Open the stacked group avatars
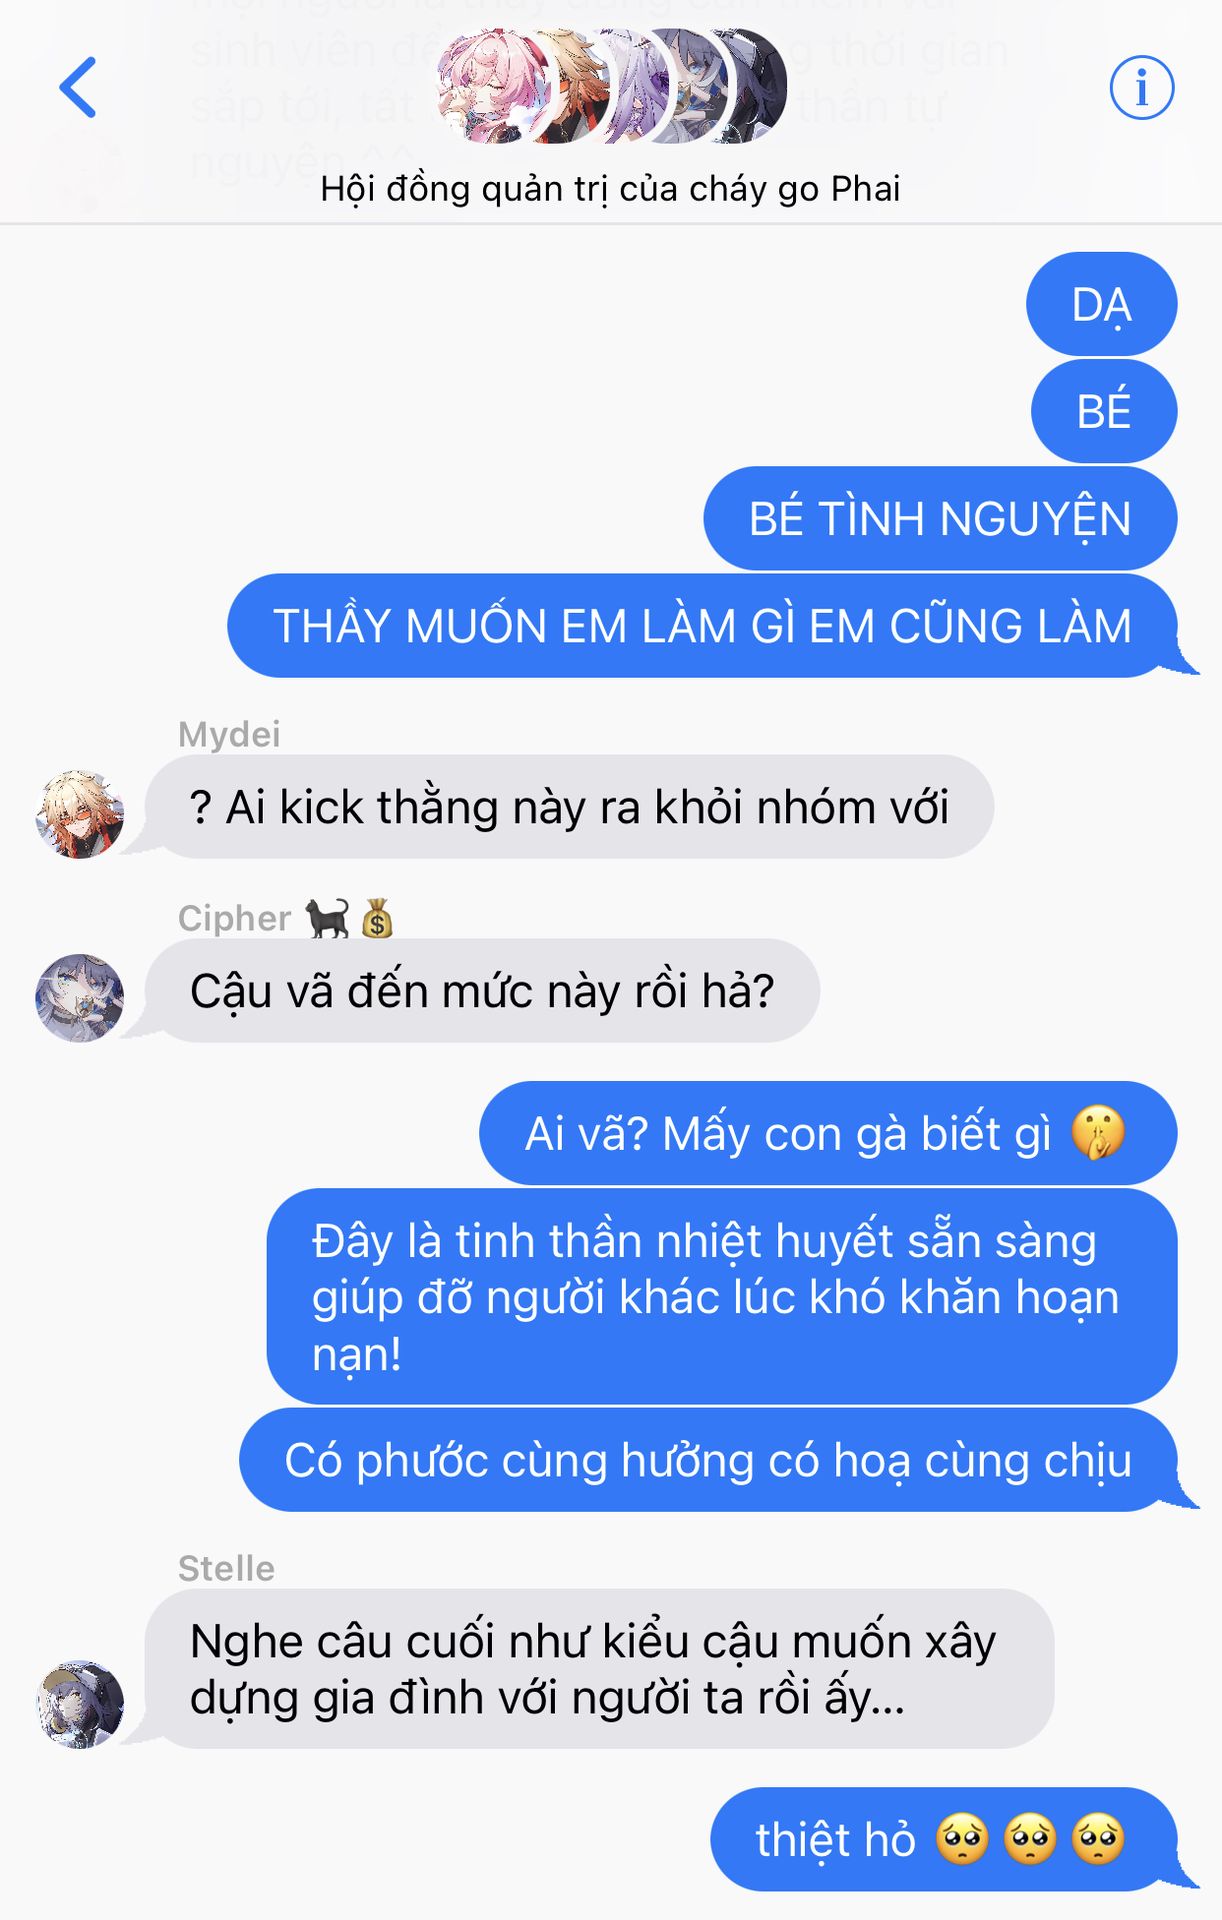Viewport: 1222px width, 1920px height. 611,86
